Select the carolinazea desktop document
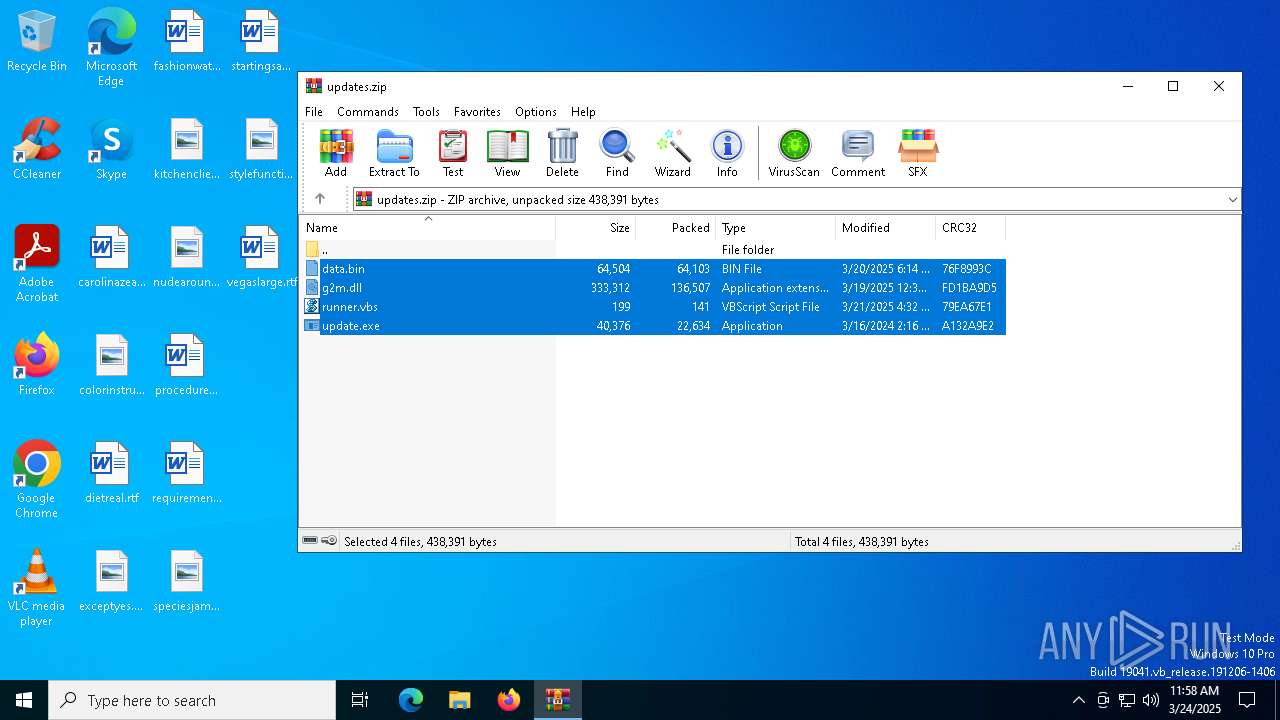Screen dimensions: 1280x720 (111, 258)
